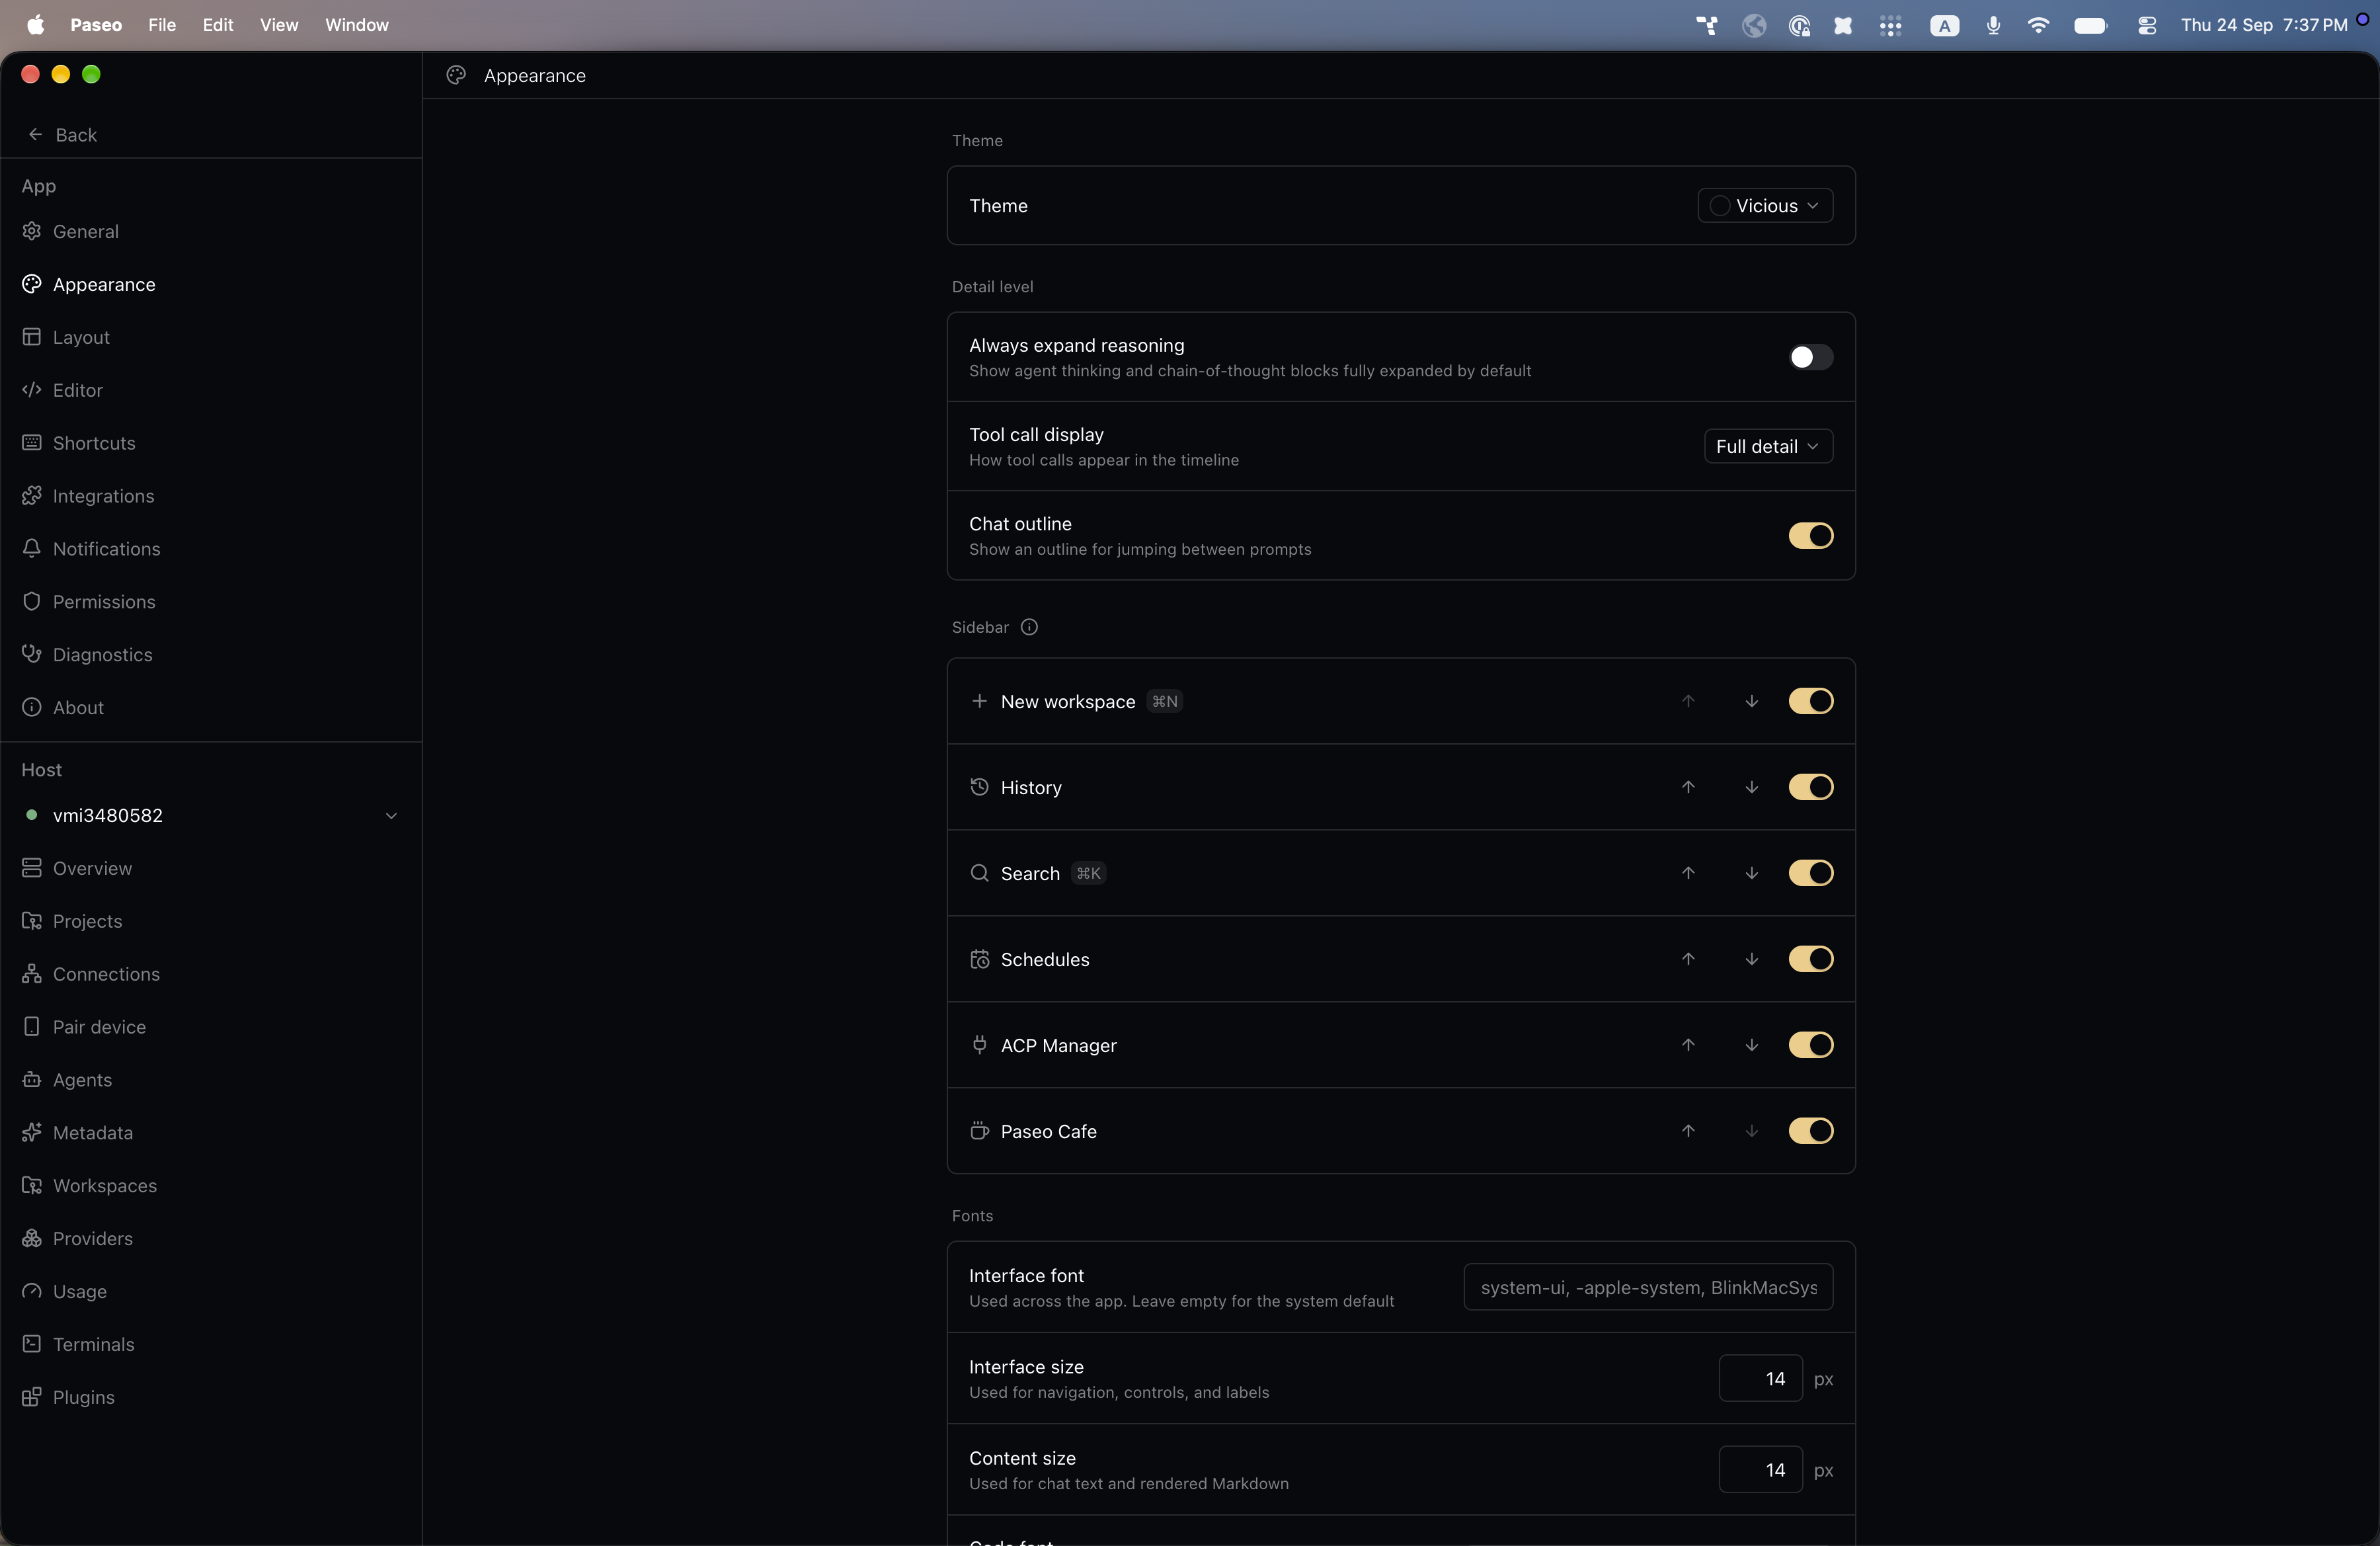Open the View menu
2380x1546 pixels.
[279, 25]
